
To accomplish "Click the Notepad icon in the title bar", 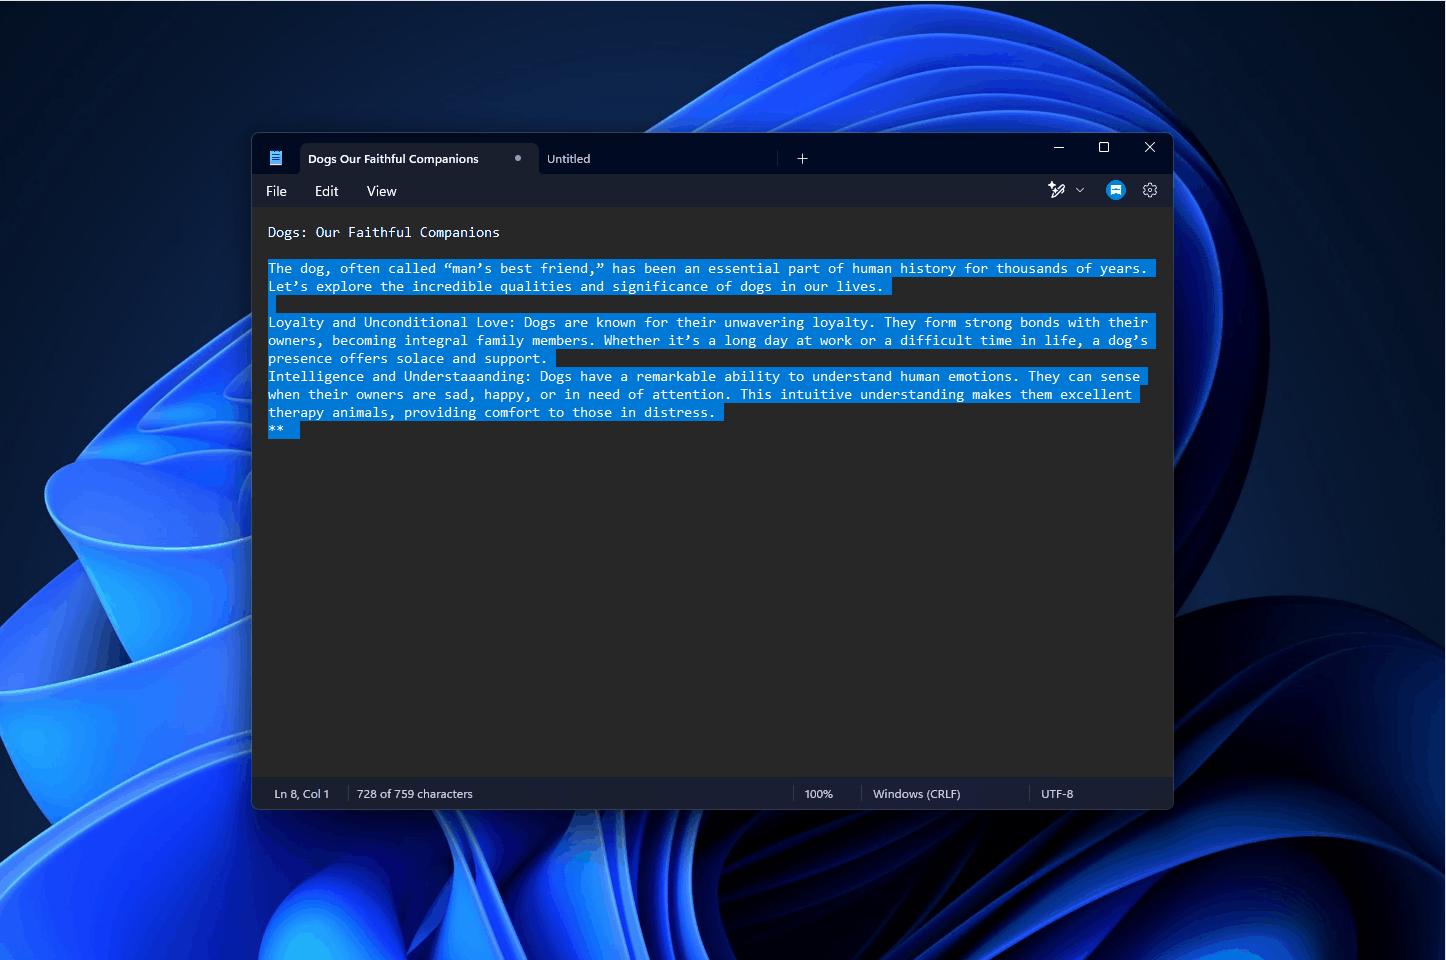I will click(x=276, y=157).
